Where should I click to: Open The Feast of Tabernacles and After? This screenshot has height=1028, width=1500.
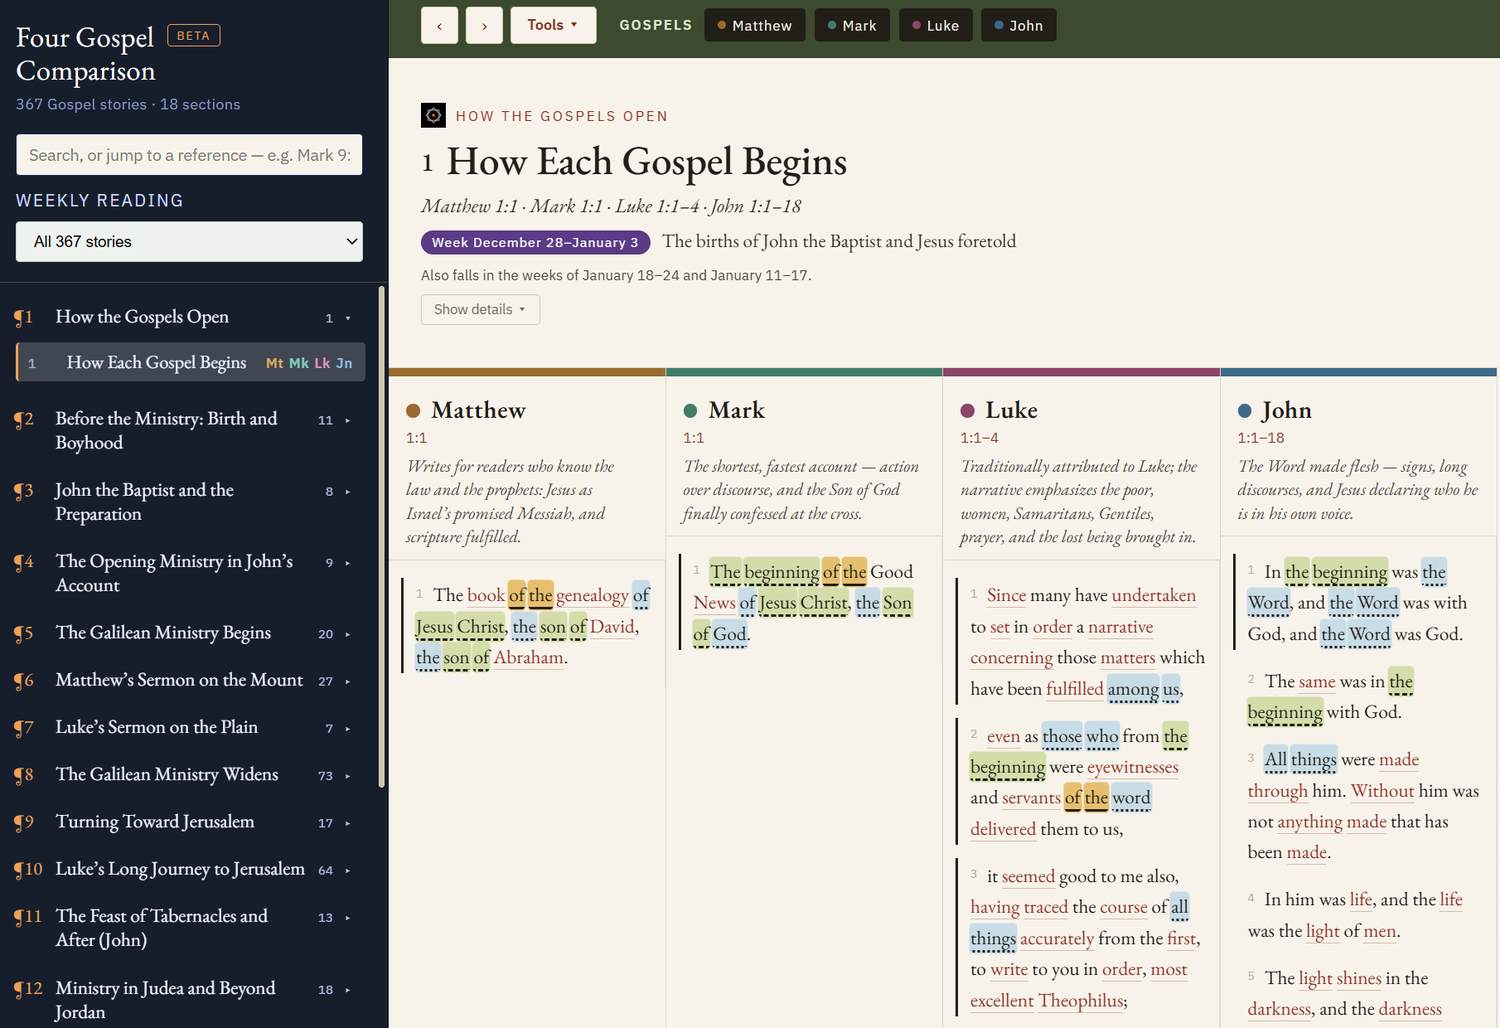pos(162,928)
